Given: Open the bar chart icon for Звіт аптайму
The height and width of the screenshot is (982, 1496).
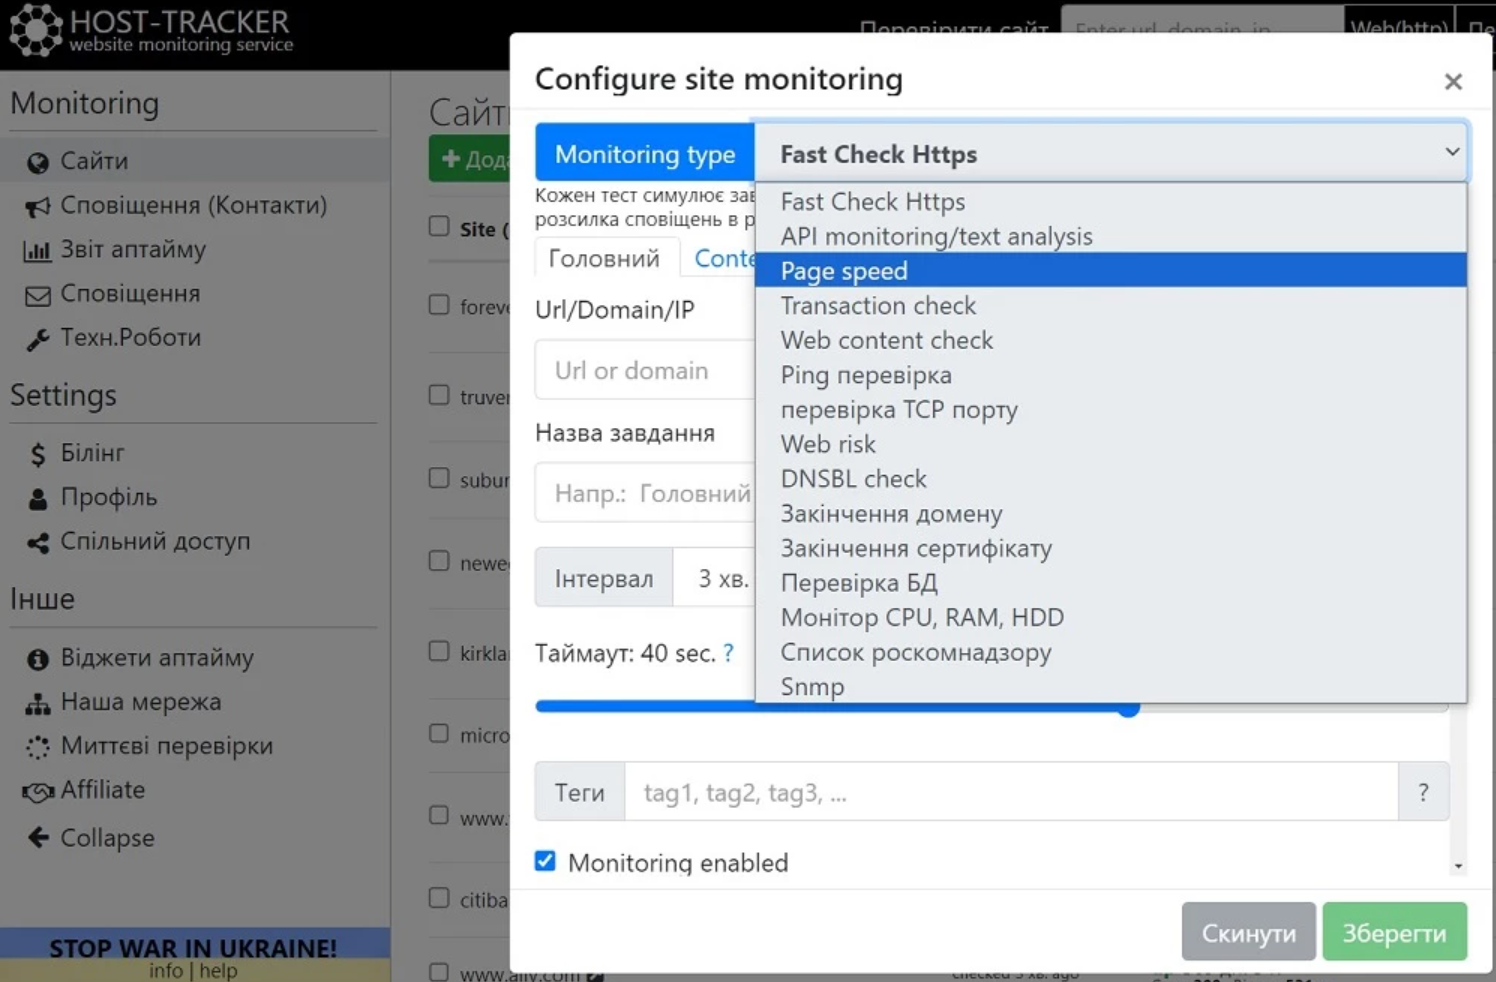Looking at the screenshot, I should [38, 251].
